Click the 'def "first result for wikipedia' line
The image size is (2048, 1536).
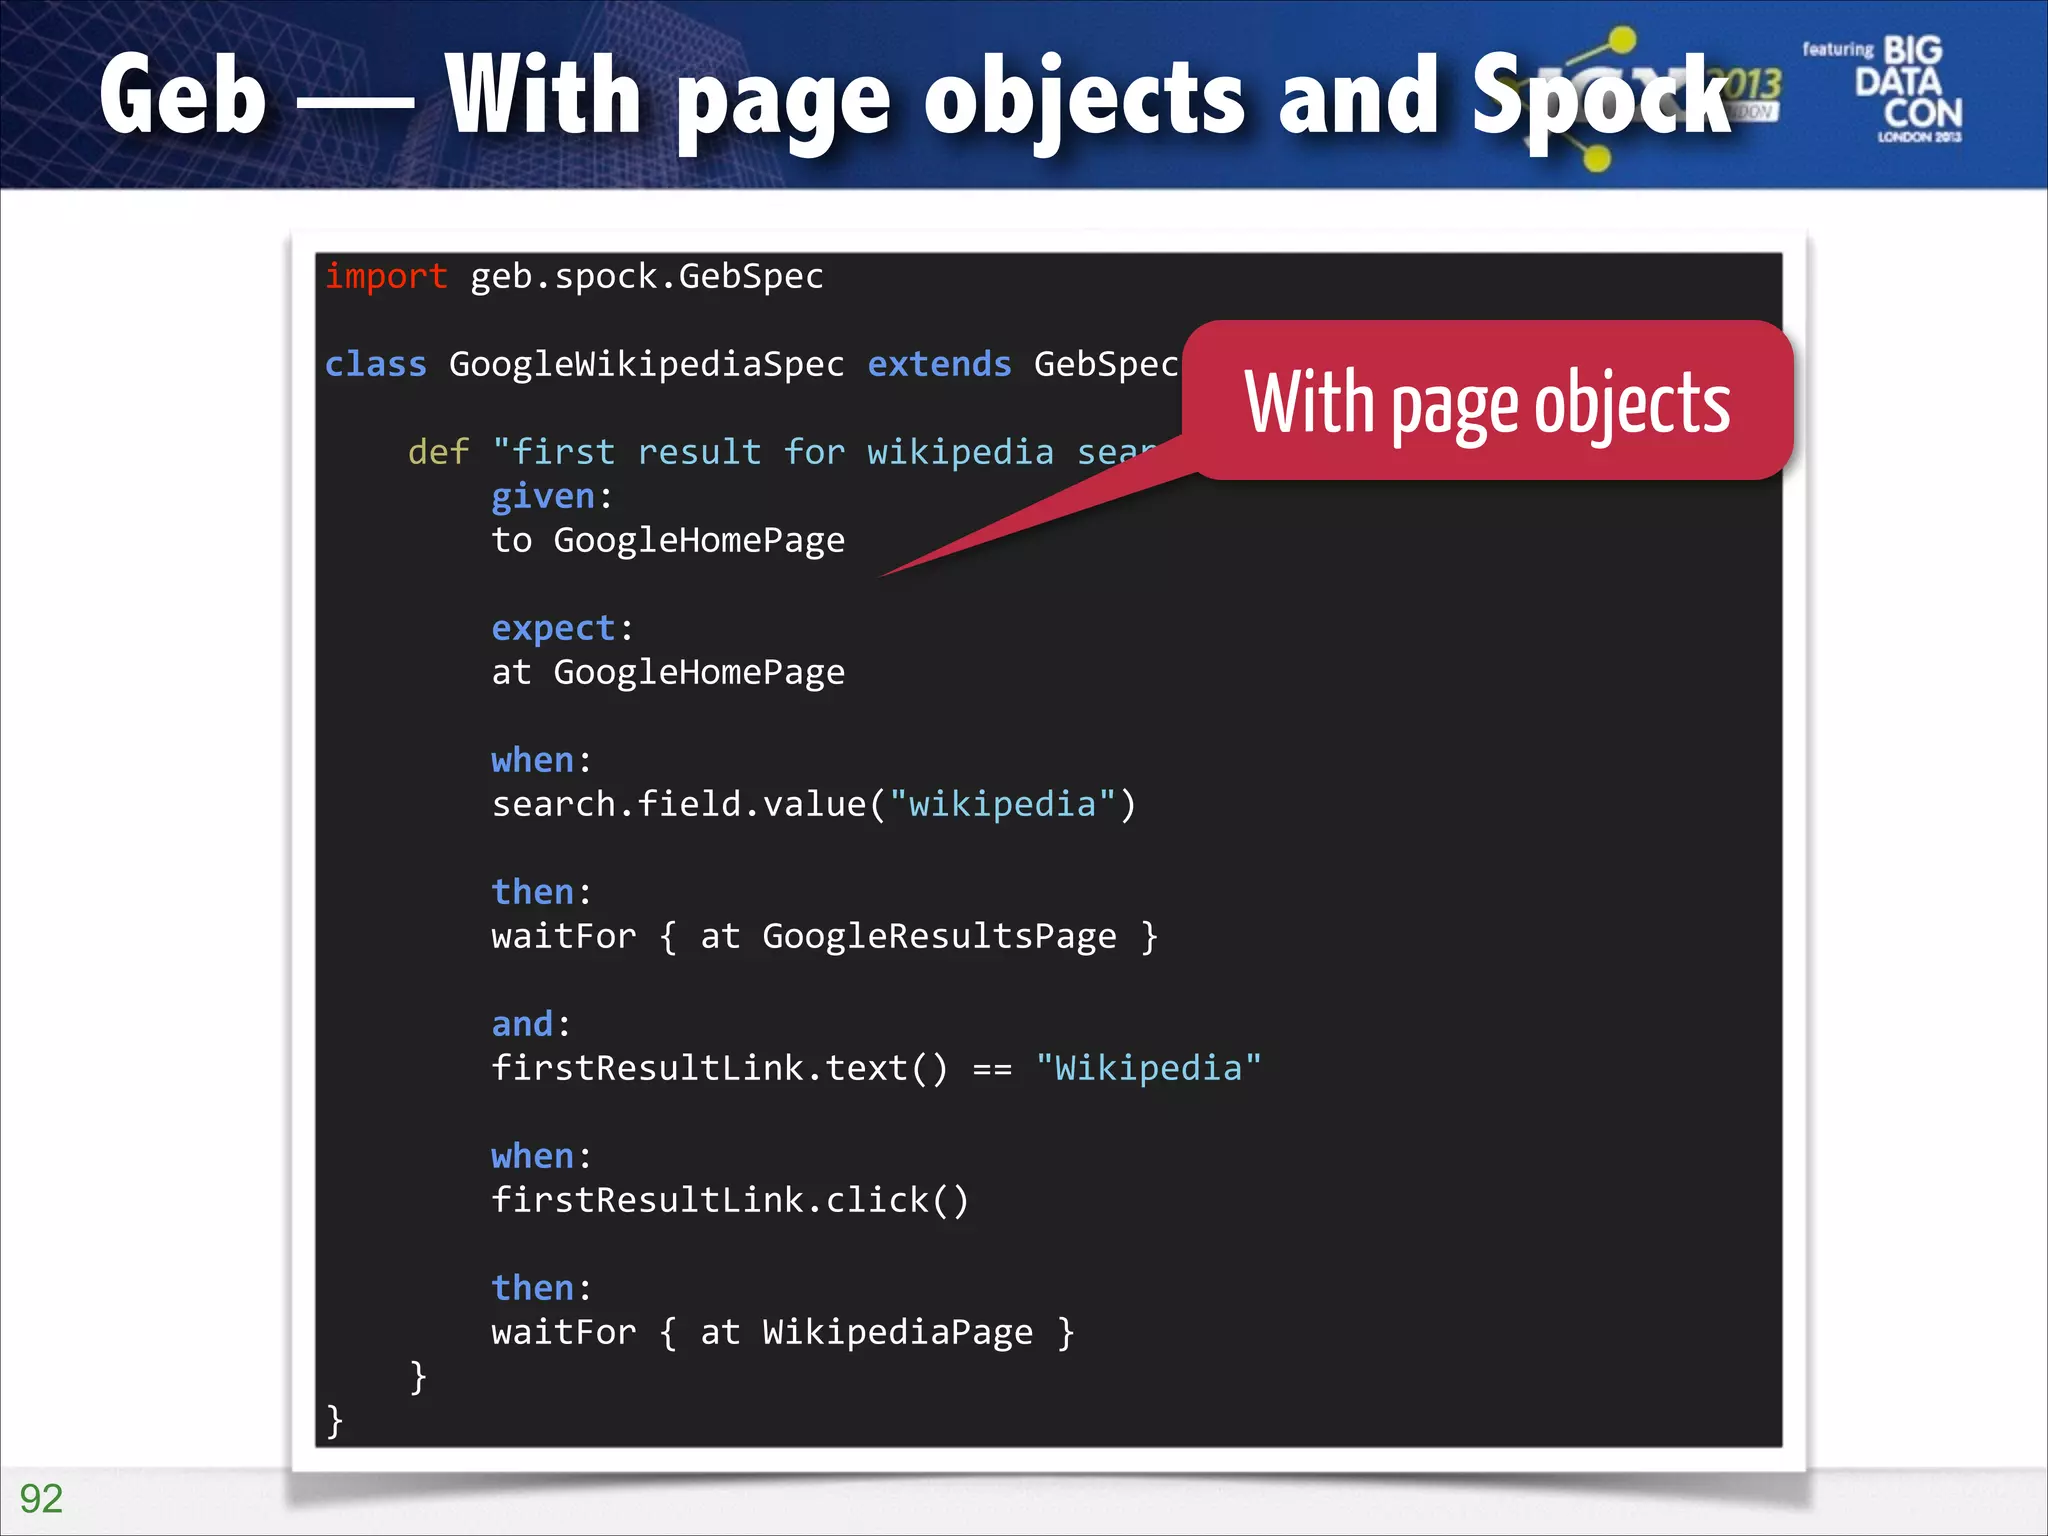(x=783, y=452)
